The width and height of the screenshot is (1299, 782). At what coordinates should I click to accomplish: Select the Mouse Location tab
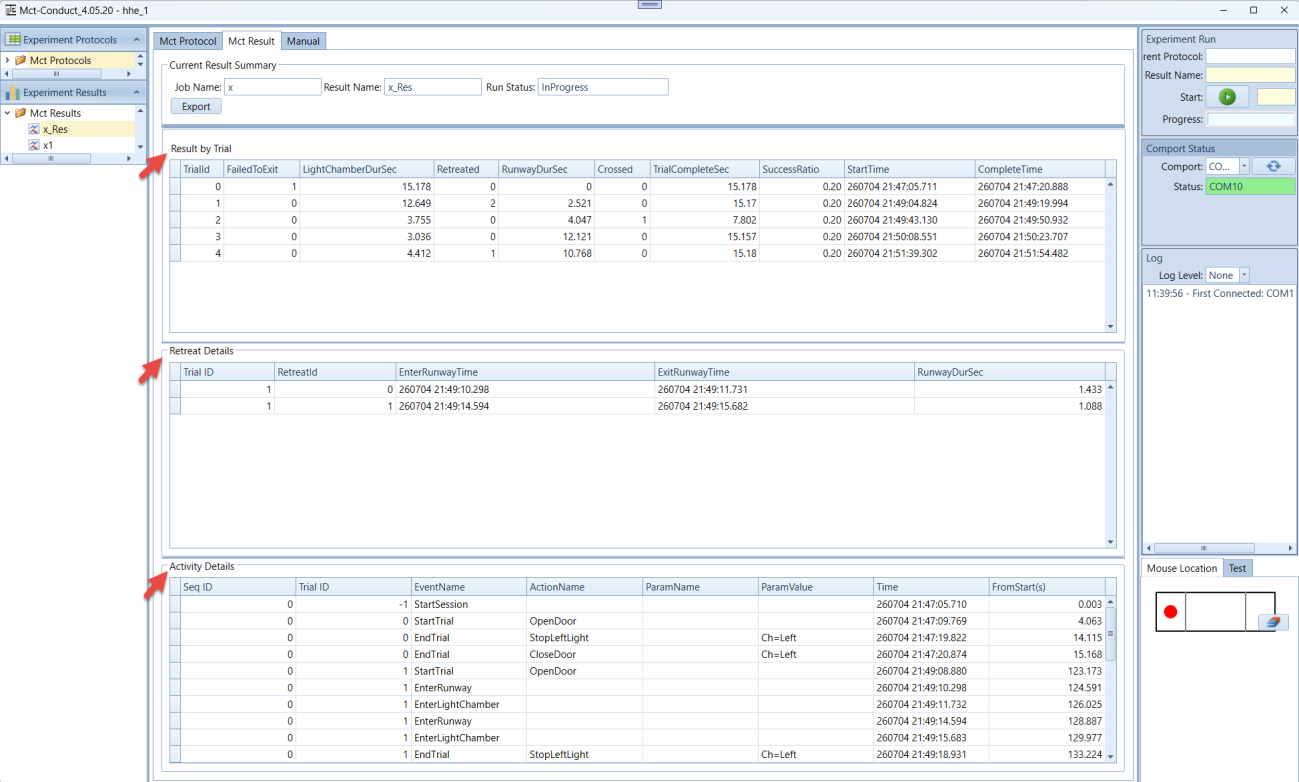(1182, 568)
